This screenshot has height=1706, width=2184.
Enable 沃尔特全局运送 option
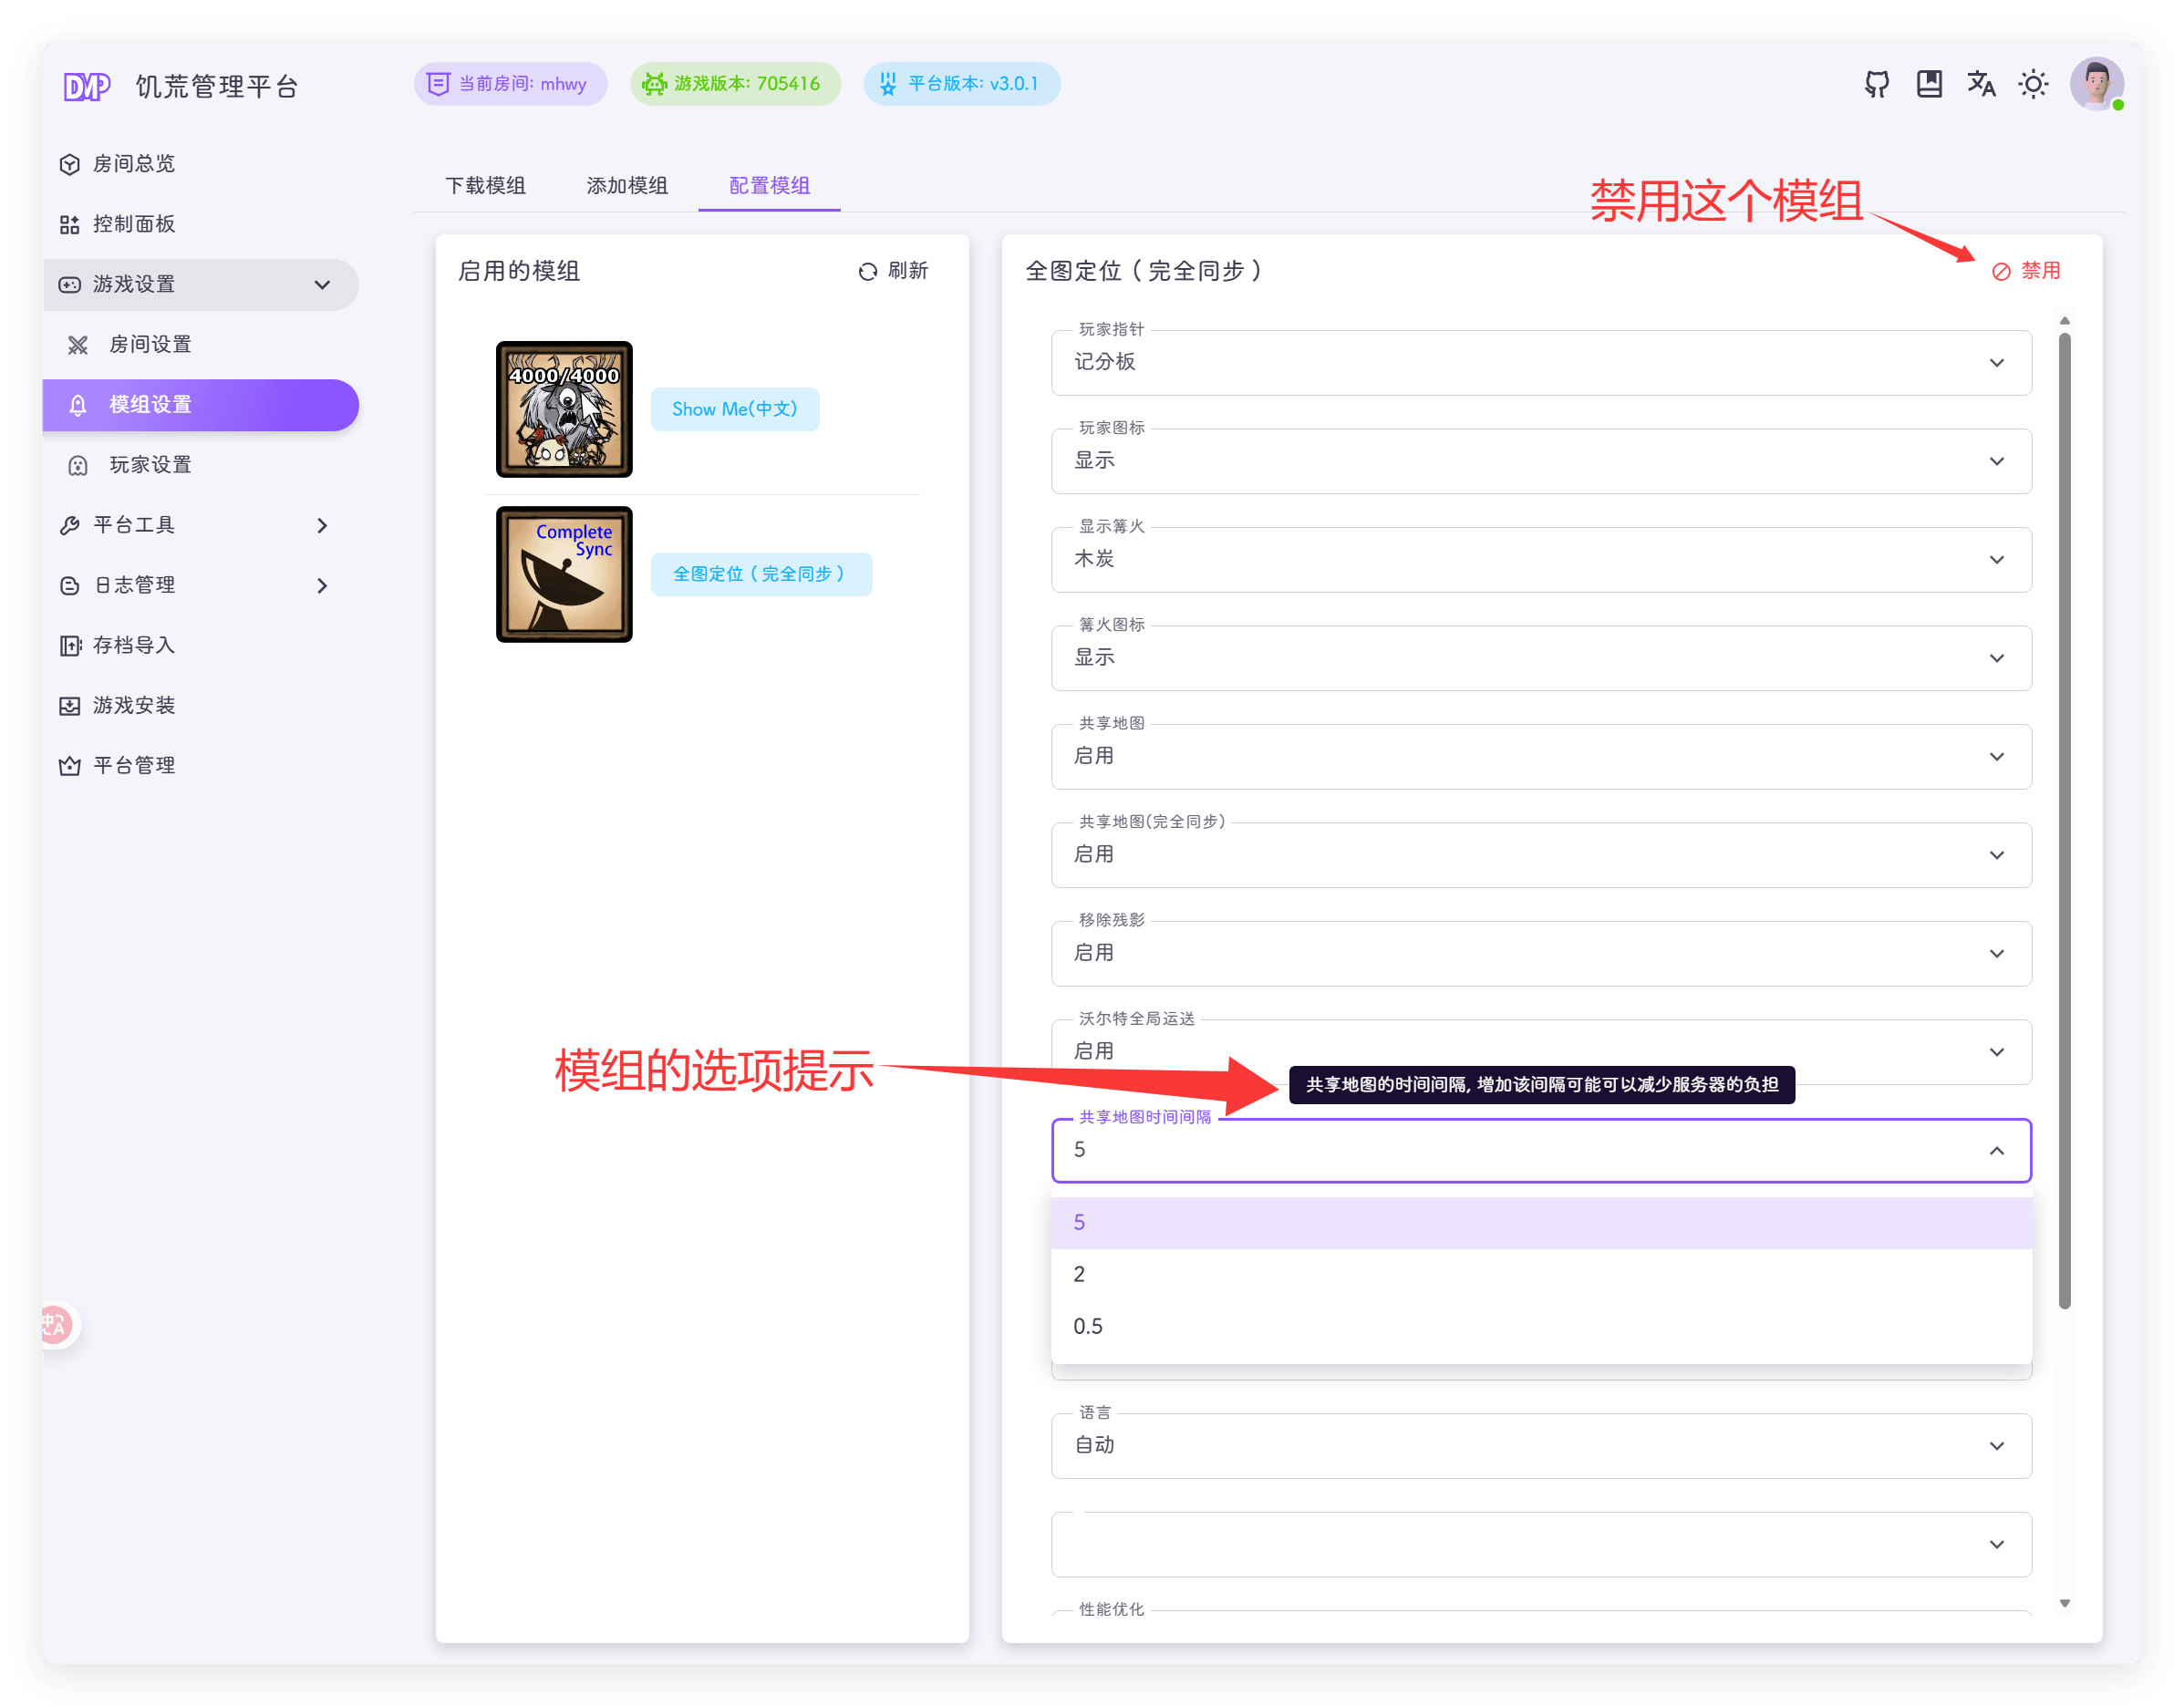click(1540, 1051)
